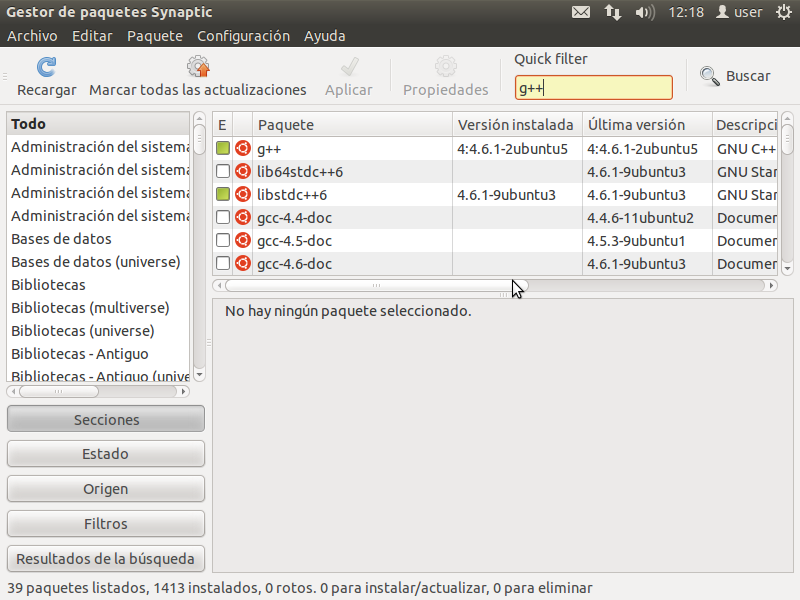This screenshot has width=800, height=600.
Task: Select the Todo section
Action: pyautogui.click(x=98, y=124)
